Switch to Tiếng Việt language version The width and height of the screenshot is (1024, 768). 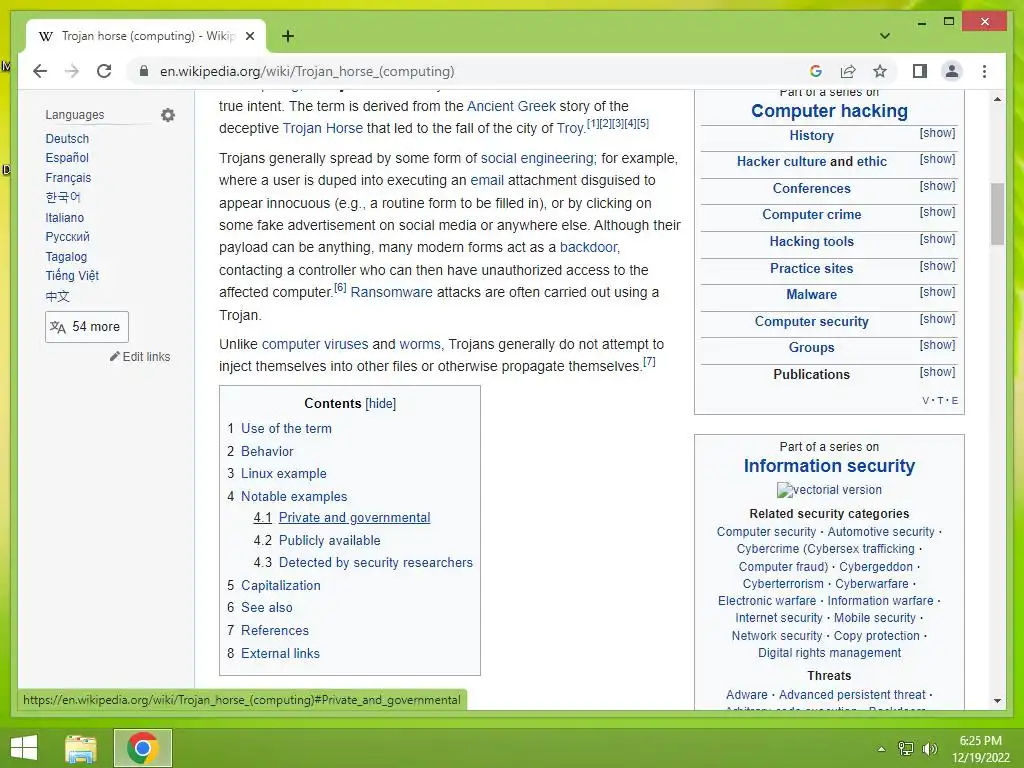(72, 276)
